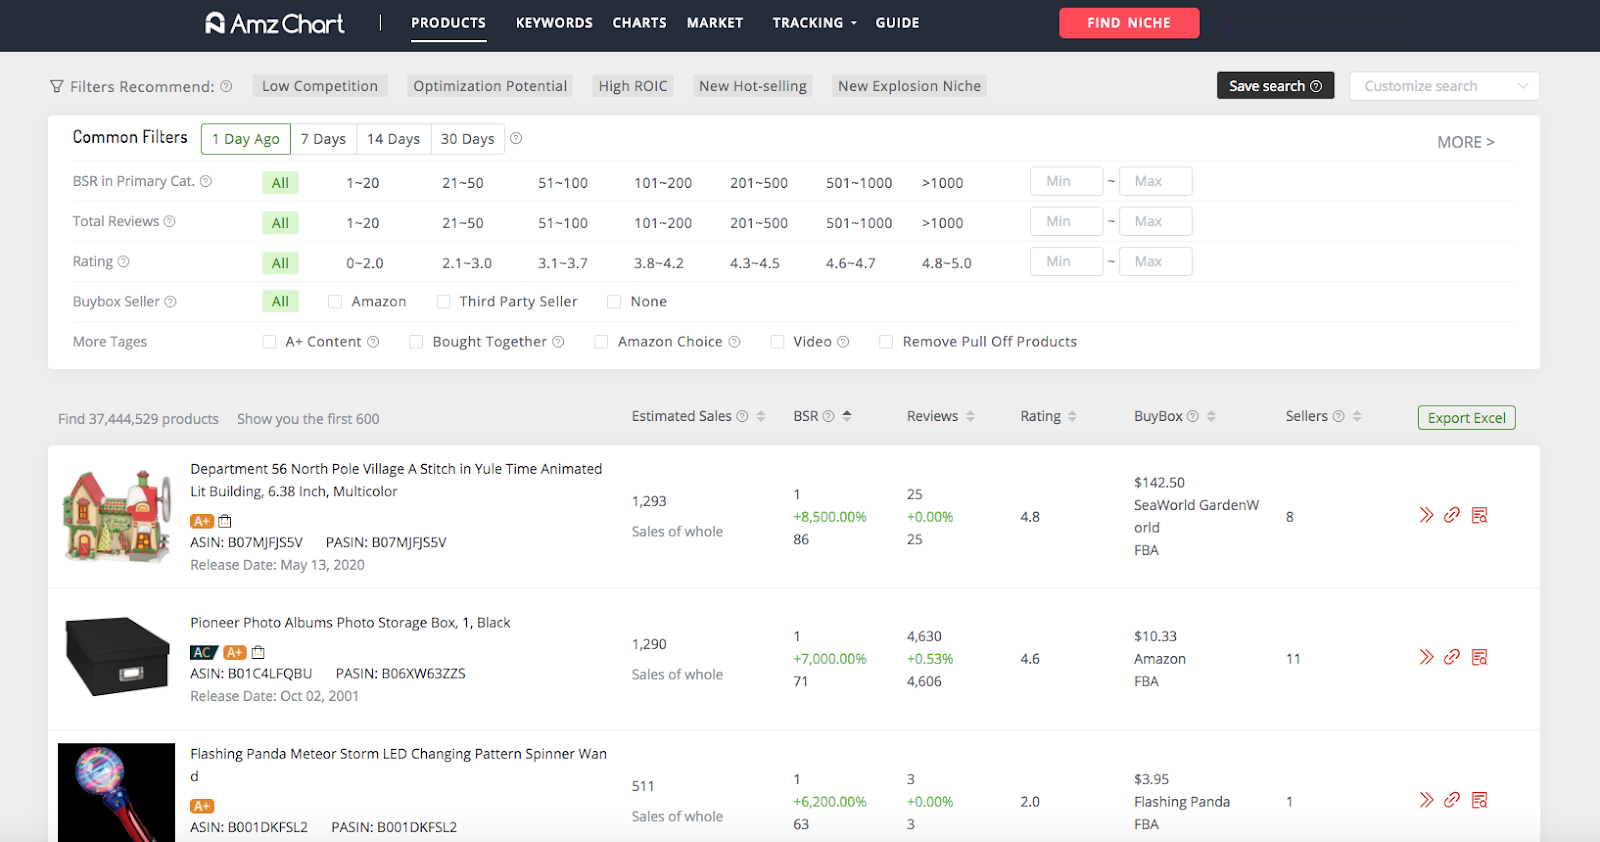This screenshot has width=1600, height=842.
Task: Click the filter funnel icon
Action: (x=57, y=86)
